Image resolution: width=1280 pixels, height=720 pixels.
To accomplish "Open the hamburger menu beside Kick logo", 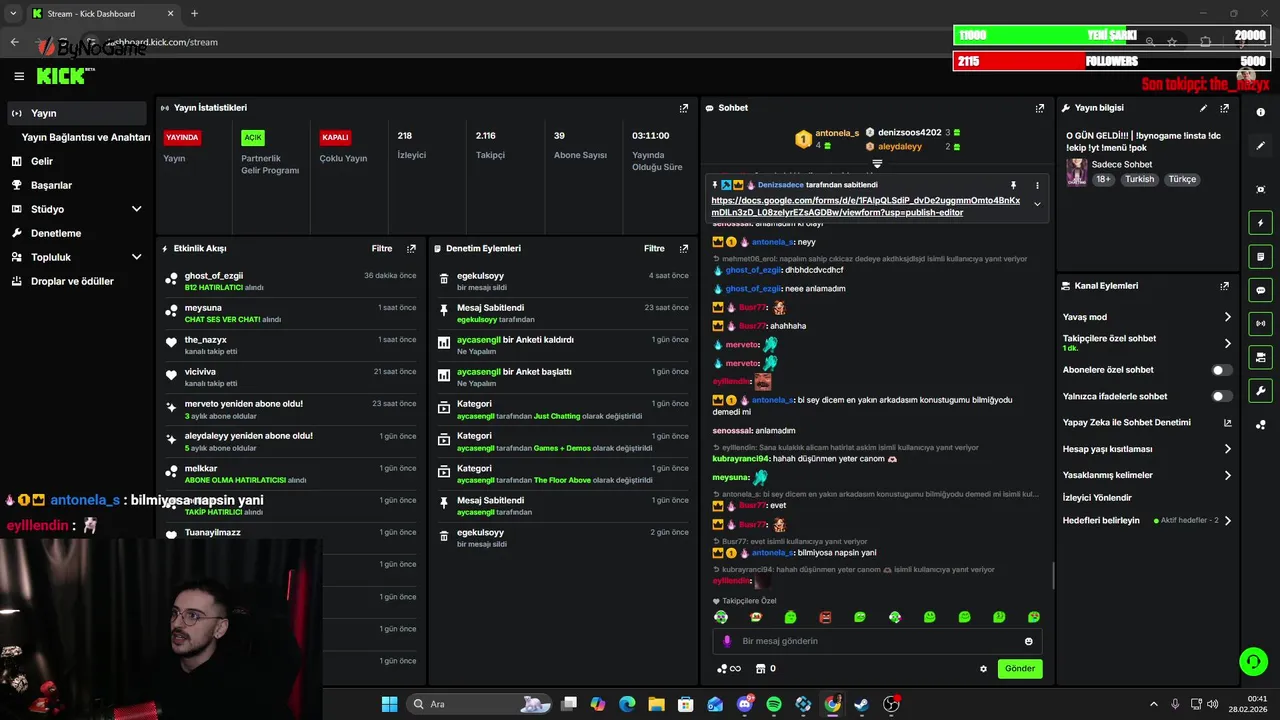I will point(19,76).
